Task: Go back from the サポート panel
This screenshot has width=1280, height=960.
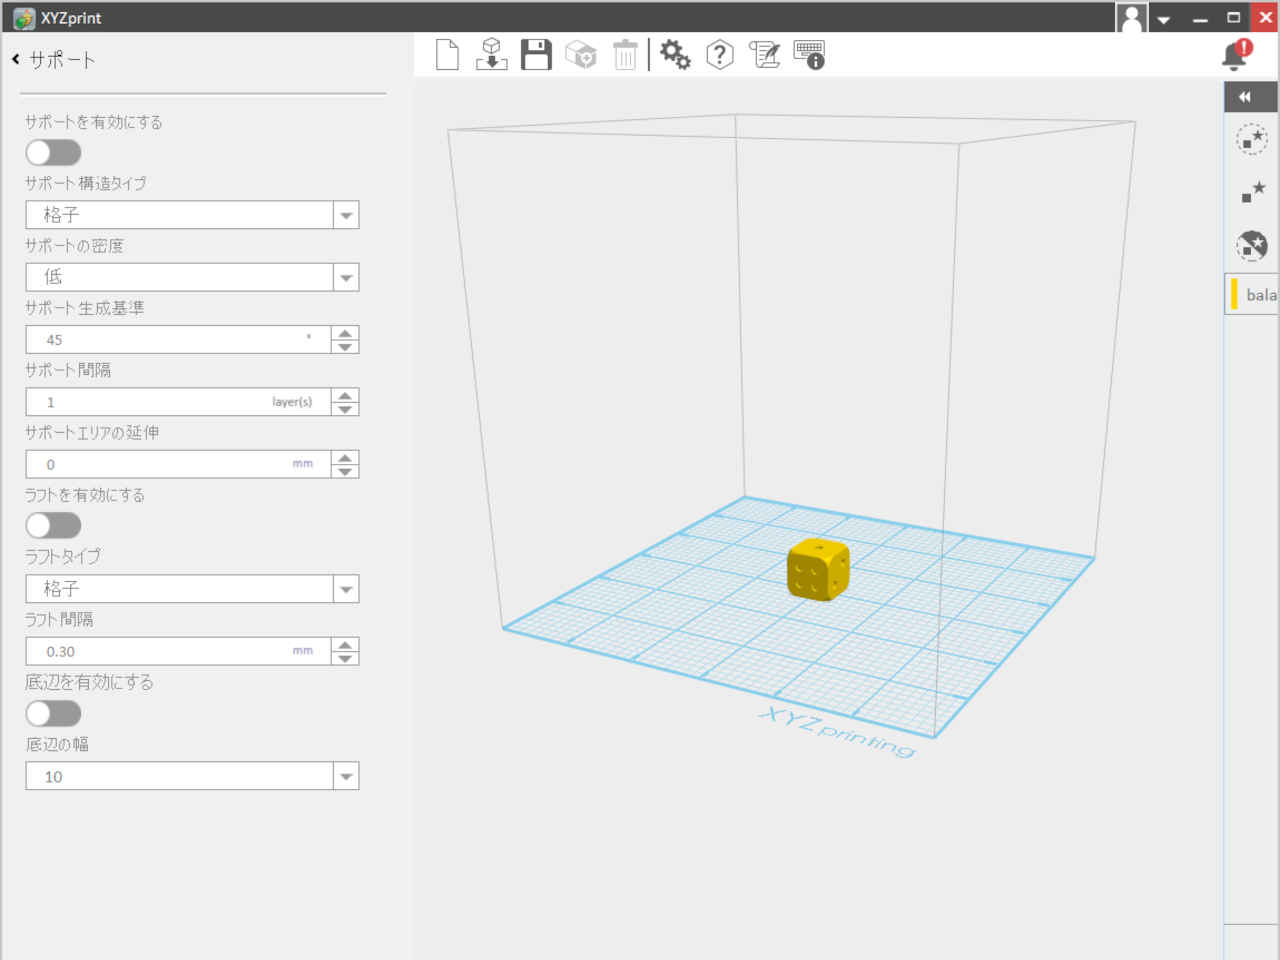Action: pos(16,60)
